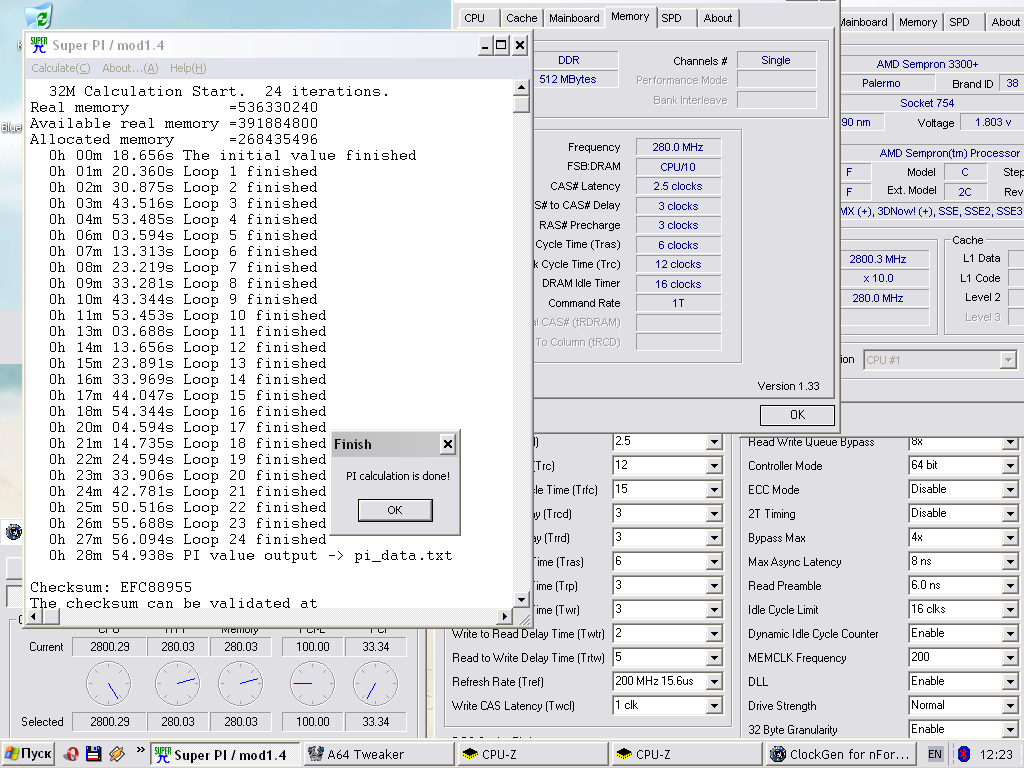Activate the first CPU-Z taskbar button
Image resolution: width=1024 pixels, height=768 pixels.
(x=532, y=754)
